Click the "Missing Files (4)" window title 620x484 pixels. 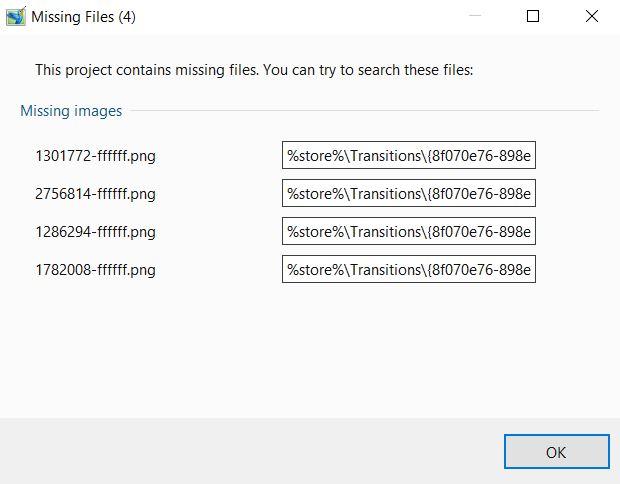[x=82, y=17]
